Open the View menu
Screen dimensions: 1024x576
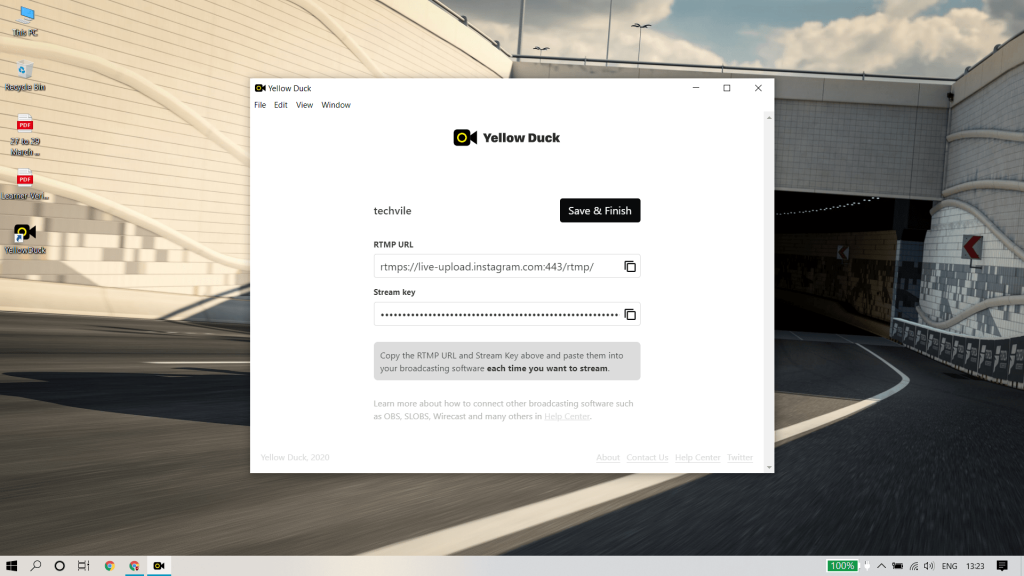304,105
